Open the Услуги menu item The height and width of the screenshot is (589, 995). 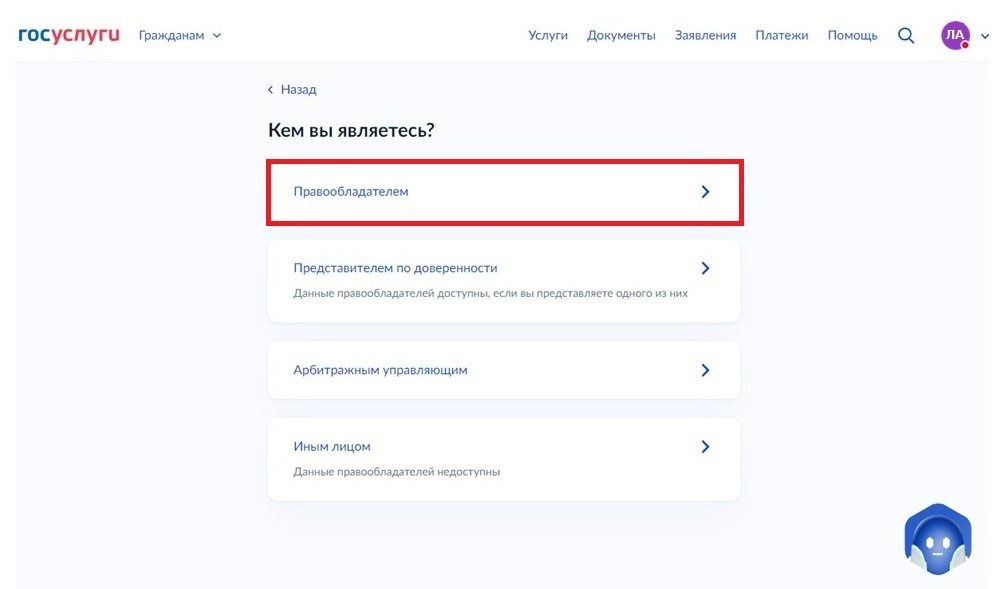(x=548, y=34)
